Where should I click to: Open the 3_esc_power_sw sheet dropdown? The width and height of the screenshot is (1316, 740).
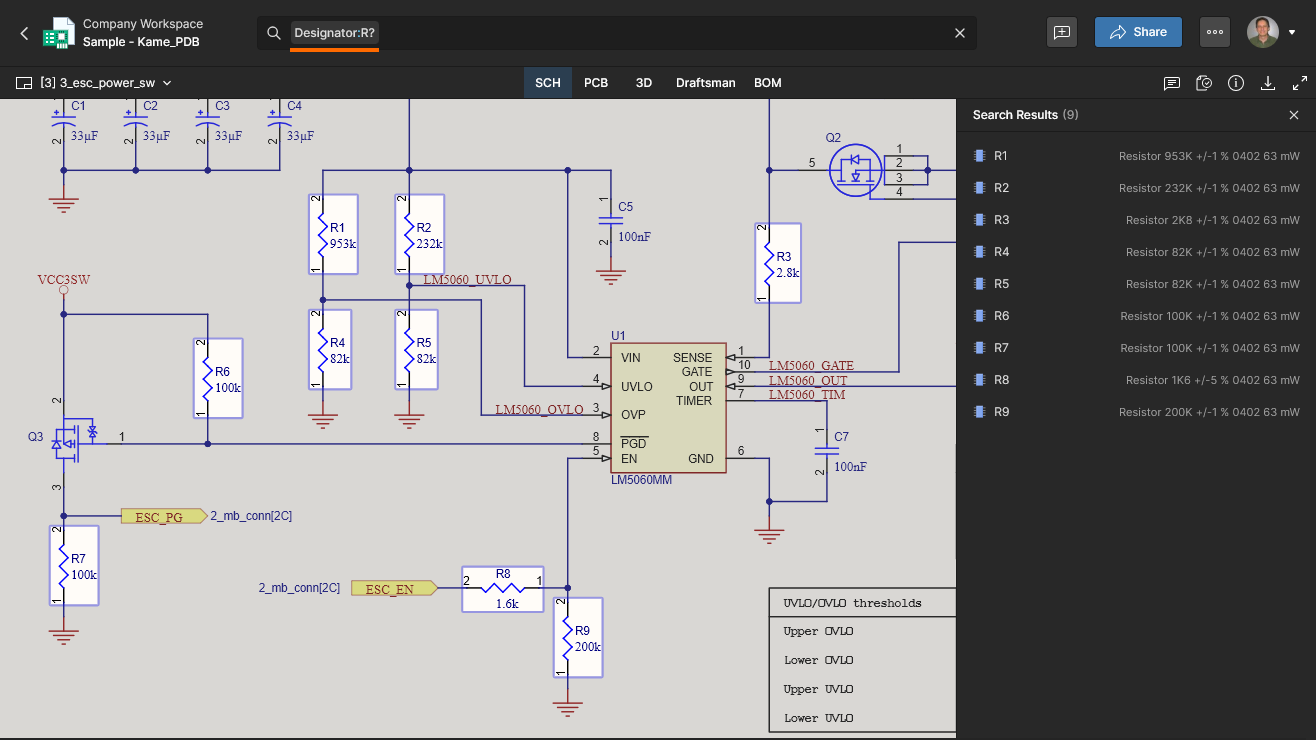tap(167, 83)
